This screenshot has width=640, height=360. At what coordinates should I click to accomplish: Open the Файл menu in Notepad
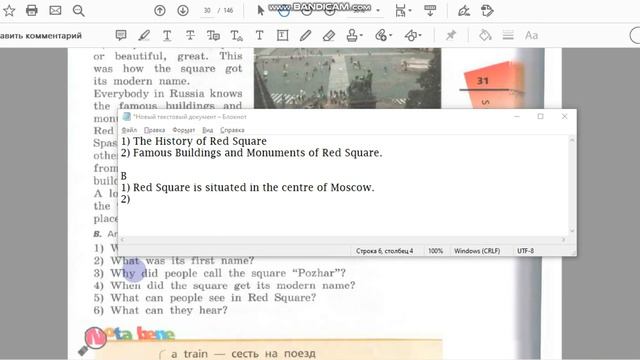[x=129, y=130]
